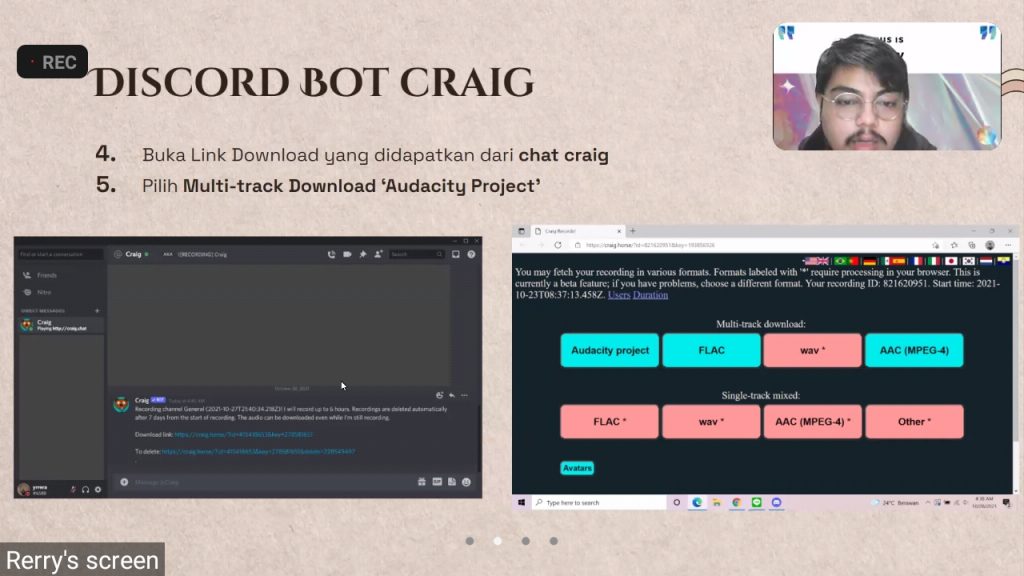
Task: Download single-track mixed wav *
Action: [711, 421]
